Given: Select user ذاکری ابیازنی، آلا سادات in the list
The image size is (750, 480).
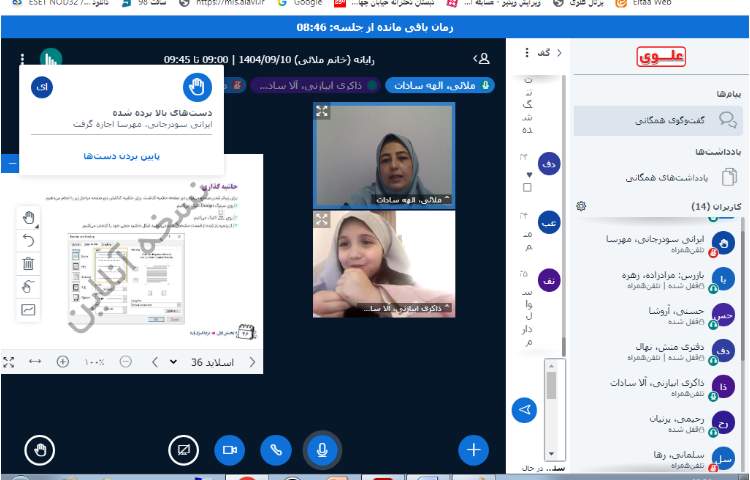Looking at the screenshot, I should point(660,387).
